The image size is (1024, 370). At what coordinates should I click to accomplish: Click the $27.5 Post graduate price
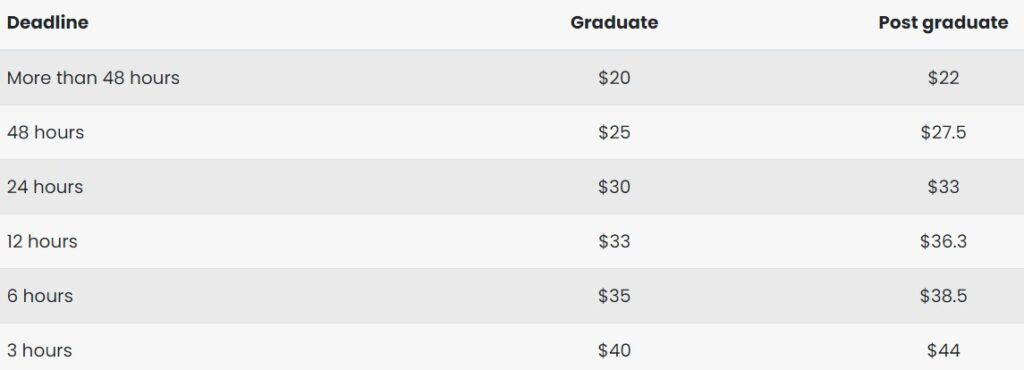(943, 132)
